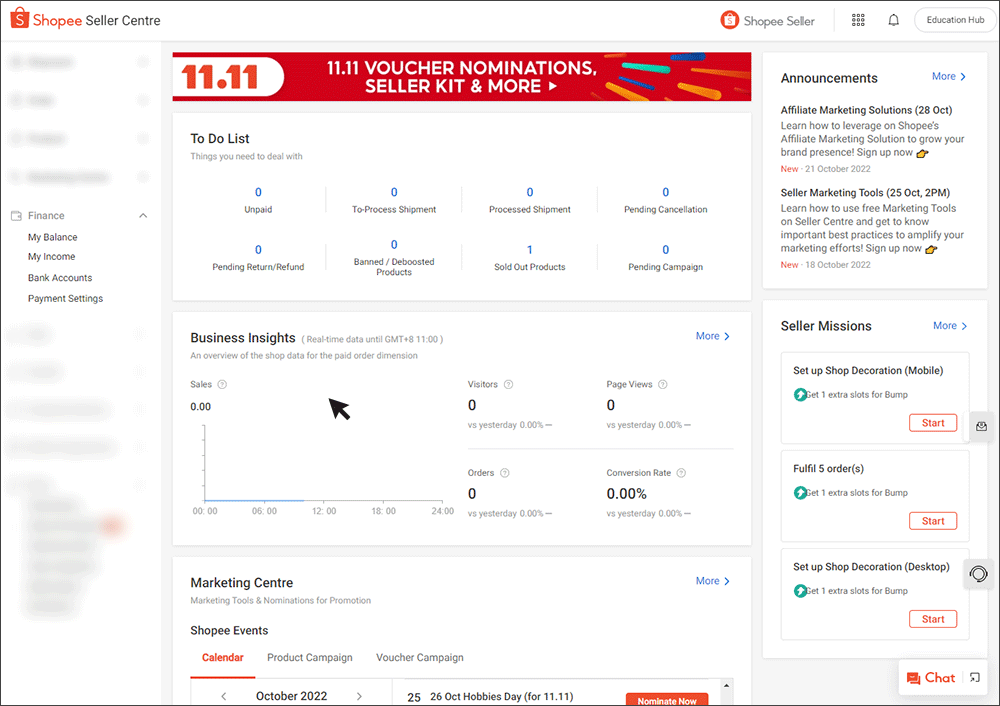Screen dimensions: 1000x706
Task: Click the Shopee Seller Centre logo
Action: coord(84,19)
